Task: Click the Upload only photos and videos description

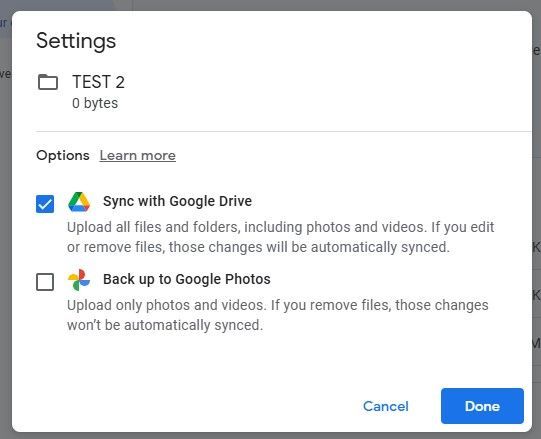Action: click(278, 315)
